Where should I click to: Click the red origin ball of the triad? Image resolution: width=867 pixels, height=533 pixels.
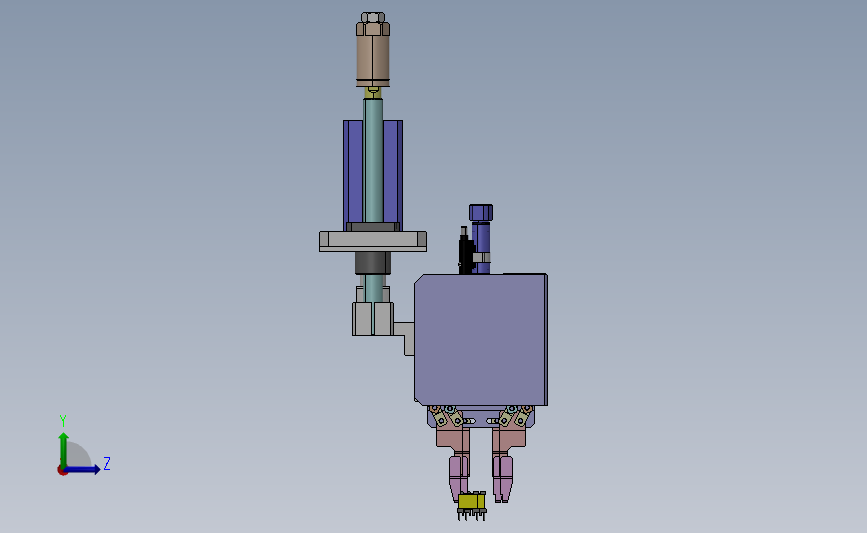coord(62,471)
